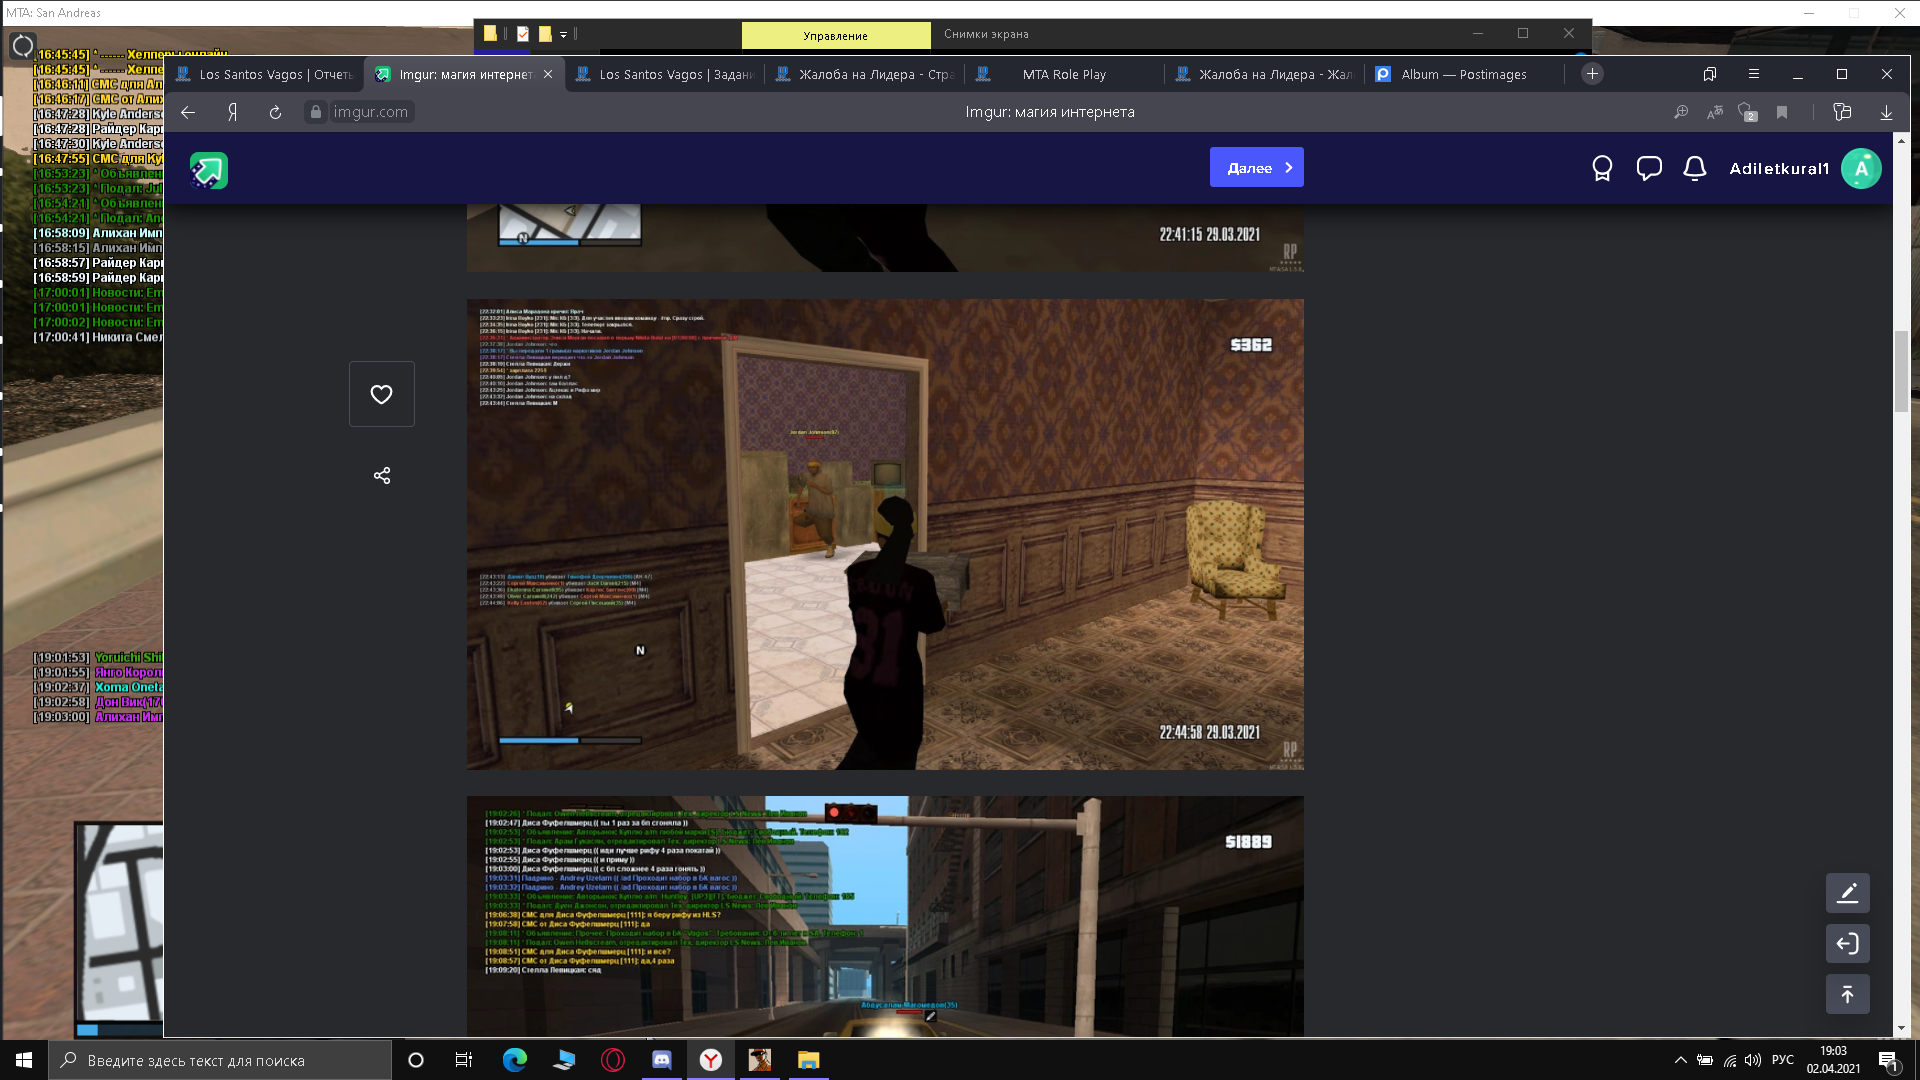Open the bottom game screenshot with taxi
Viewport: 1920px width, 1080px height.
pyautogui.click(x=885, y=916)
